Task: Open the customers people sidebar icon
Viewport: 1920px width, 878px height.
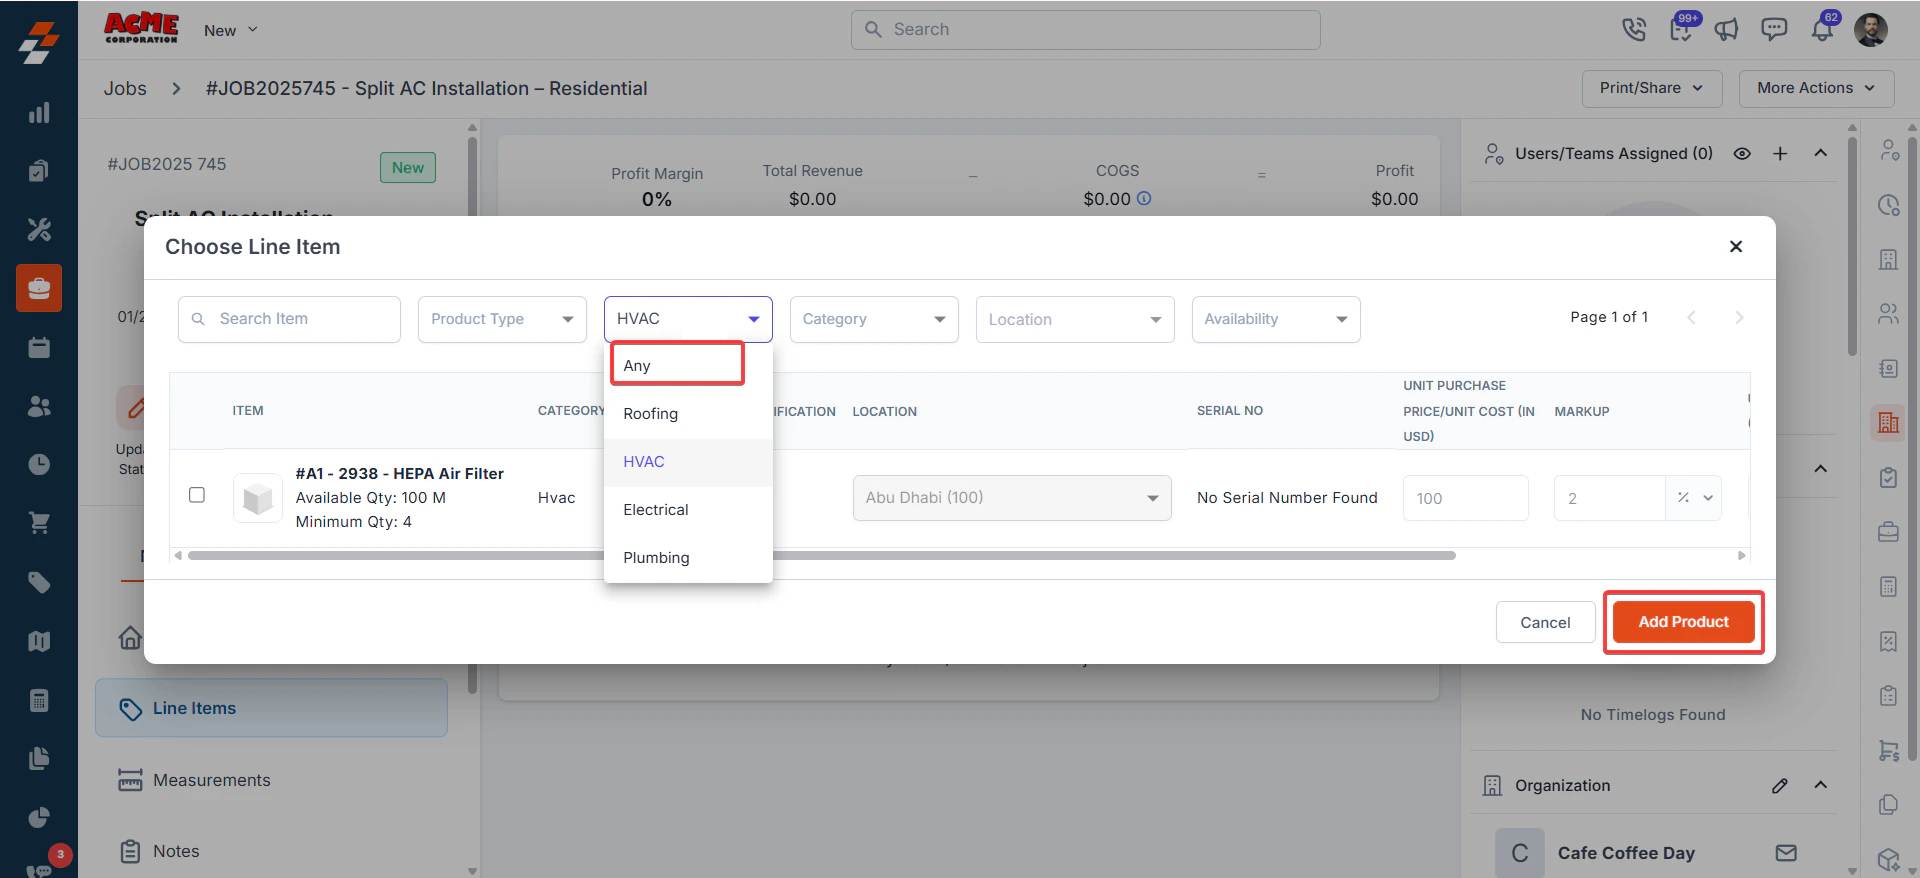Action: [x=39, y=406]
